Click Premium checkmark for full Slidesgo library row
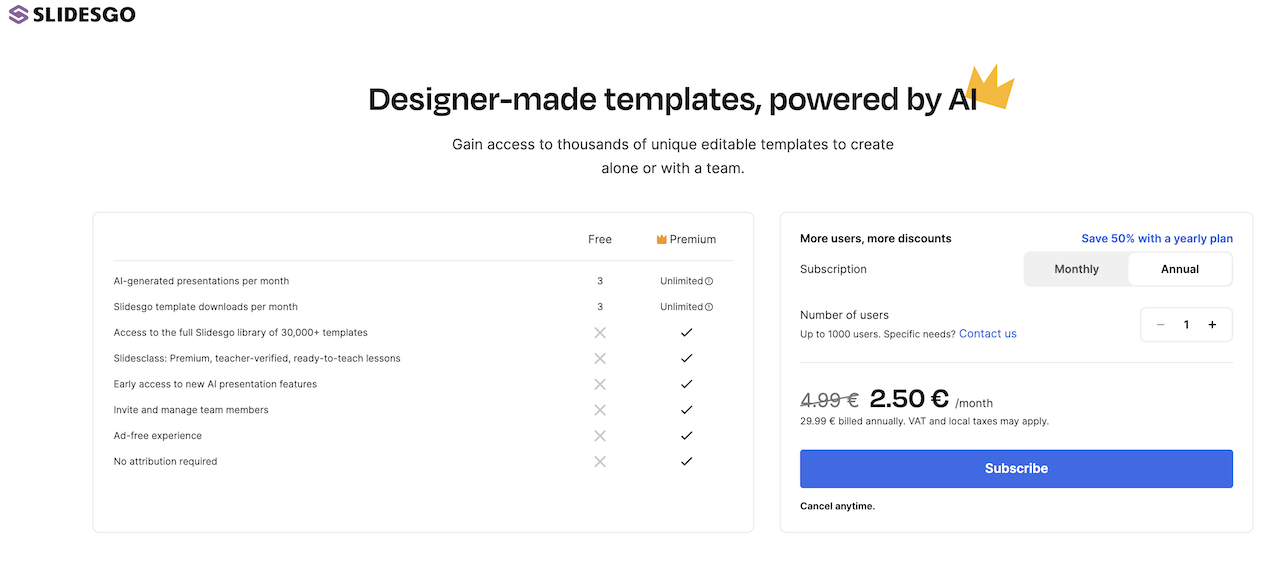The width and height of the screenshot is (1280, 580). coord(686,332)
